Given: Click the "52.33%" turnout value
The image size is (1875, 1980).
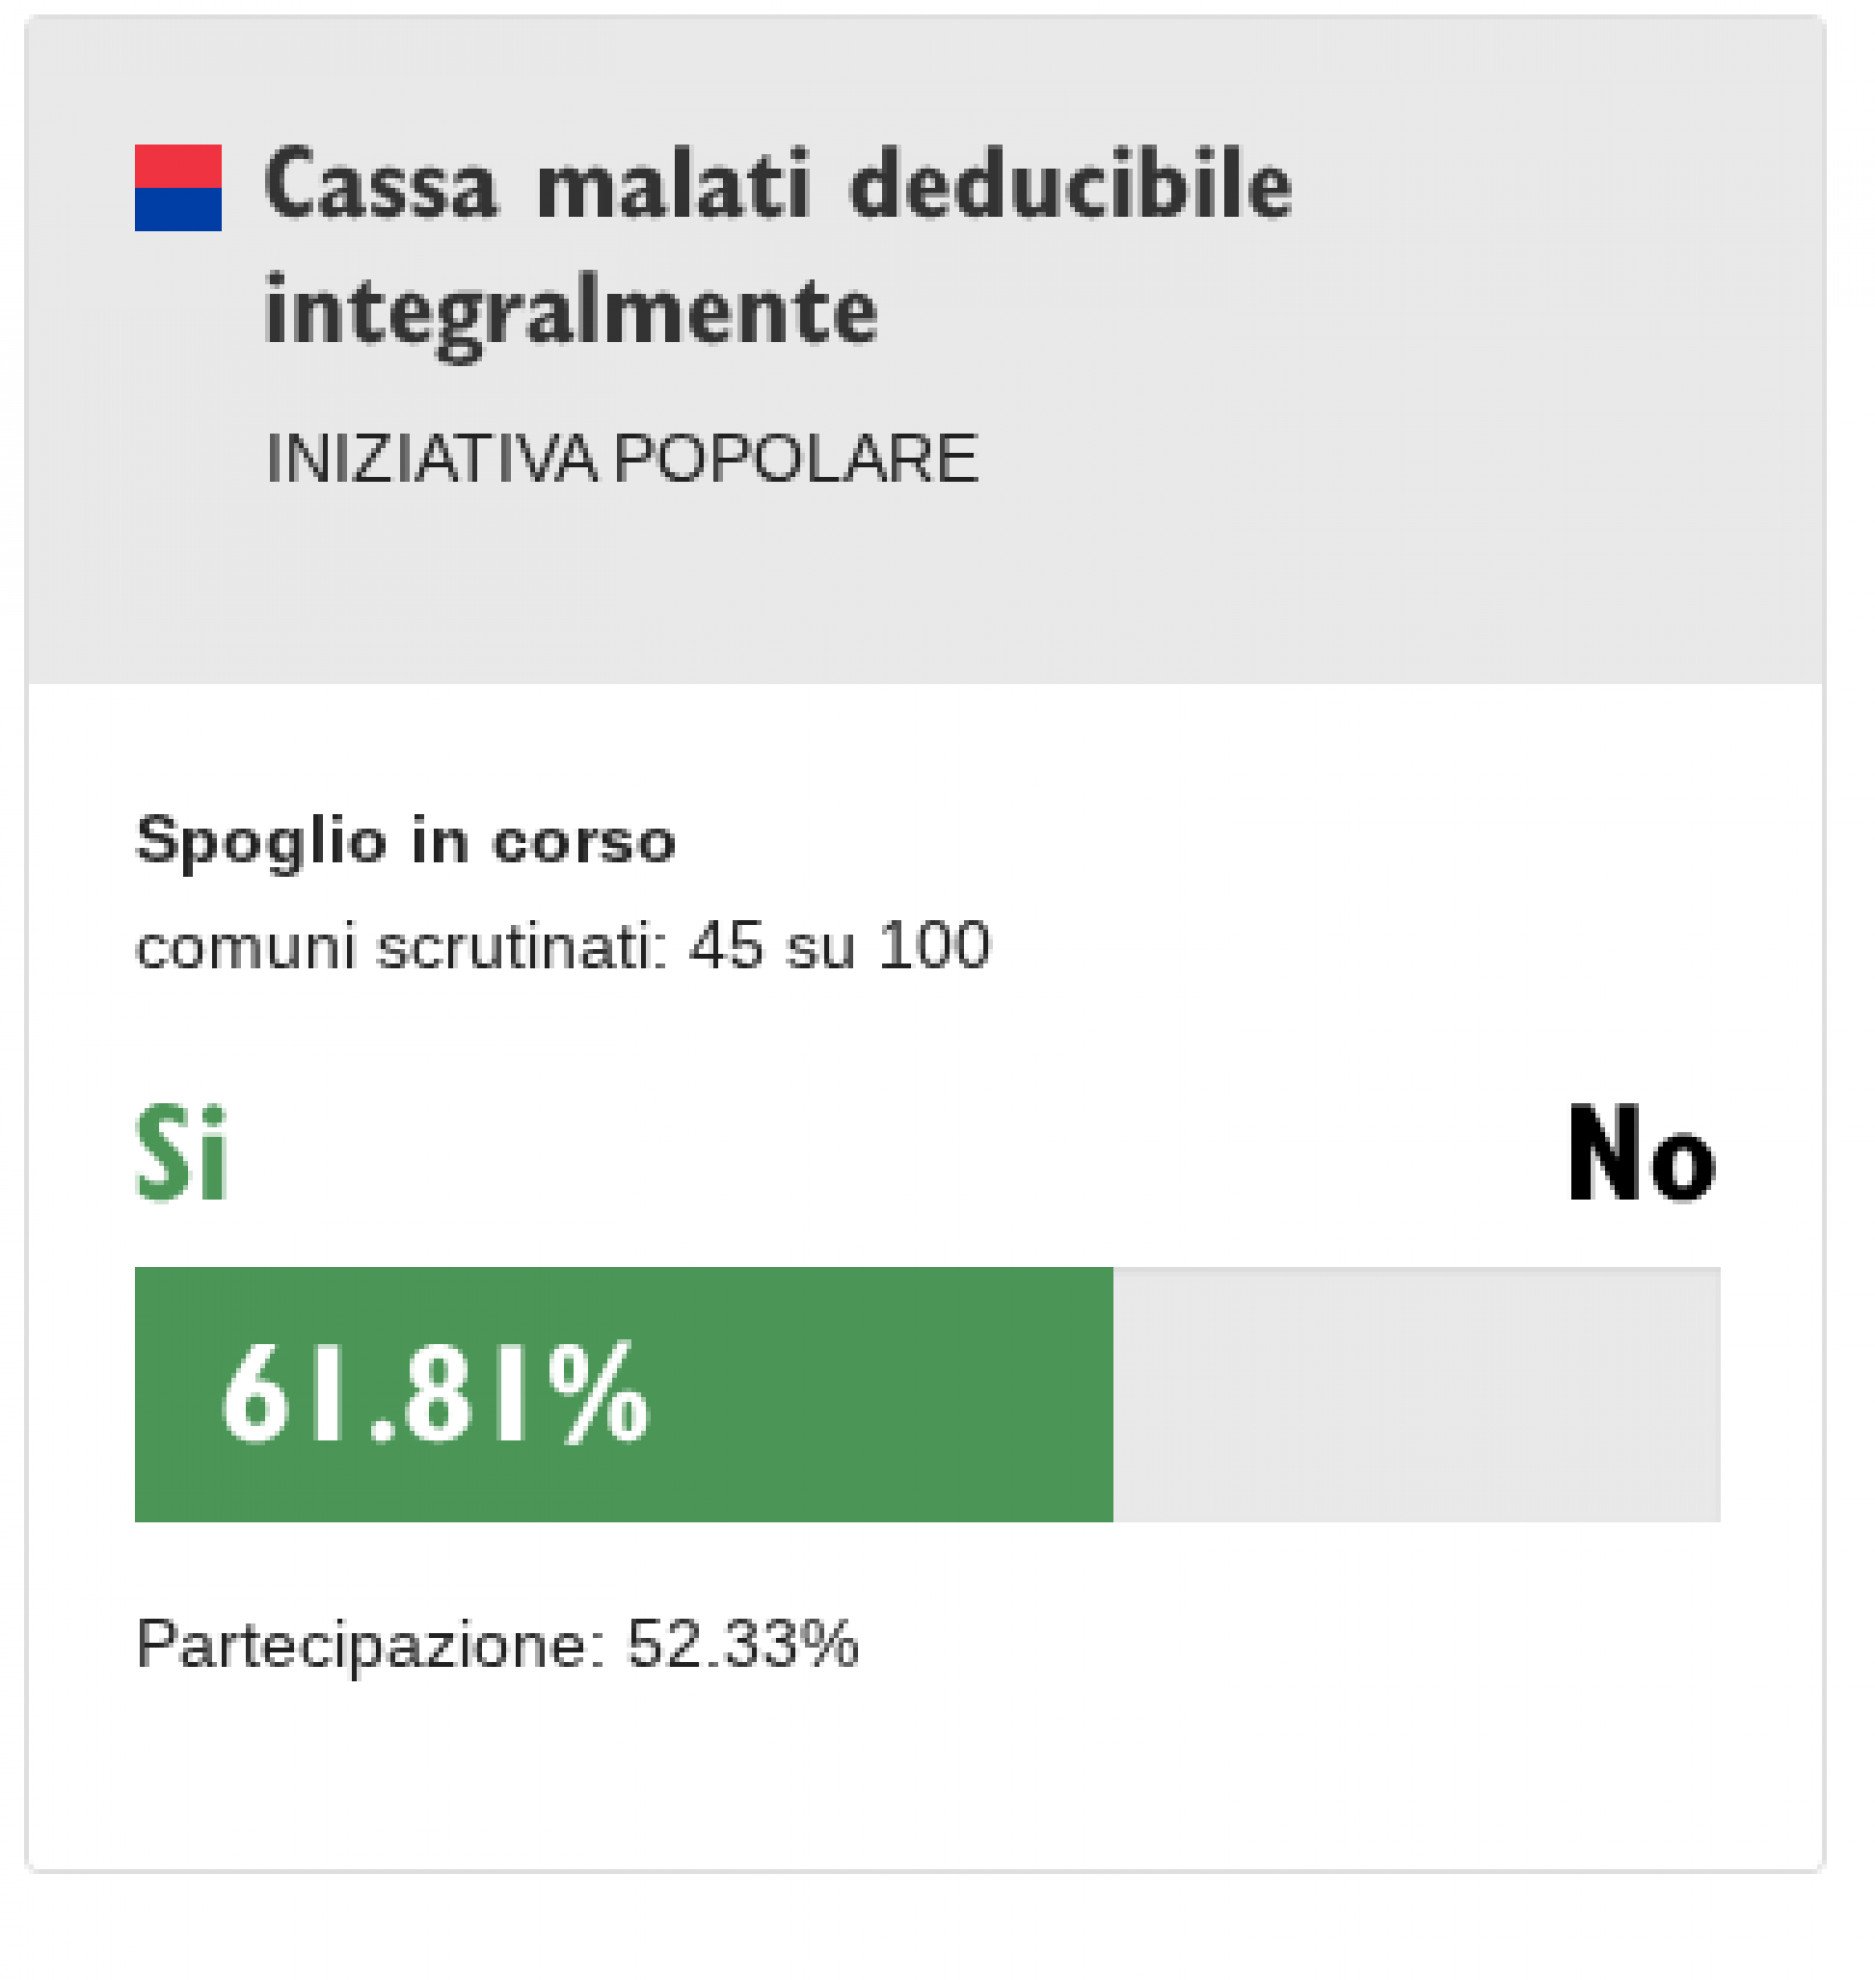Looking at the screenshot, I should 742,1643.
